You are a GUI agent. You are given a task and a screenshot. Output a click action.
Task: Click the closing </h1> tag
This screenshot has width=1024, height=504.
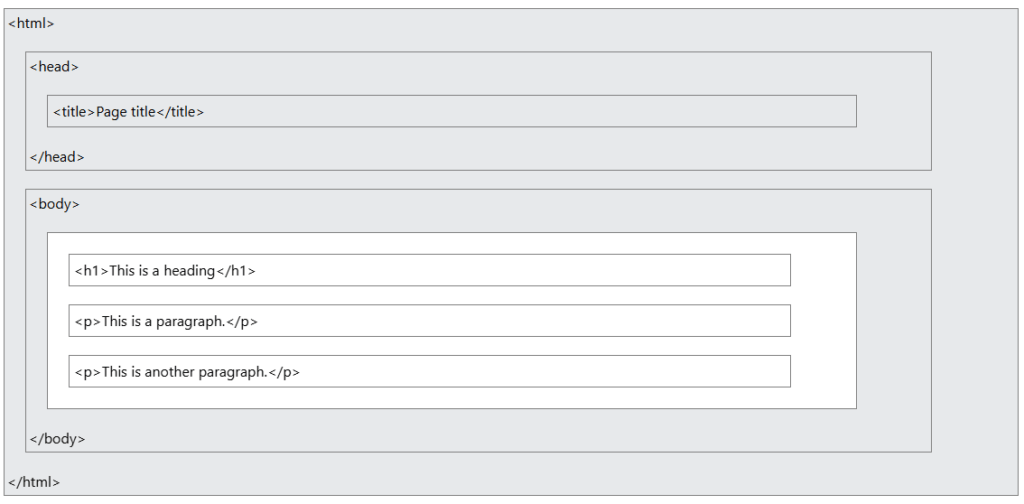[x=236, y=270]
